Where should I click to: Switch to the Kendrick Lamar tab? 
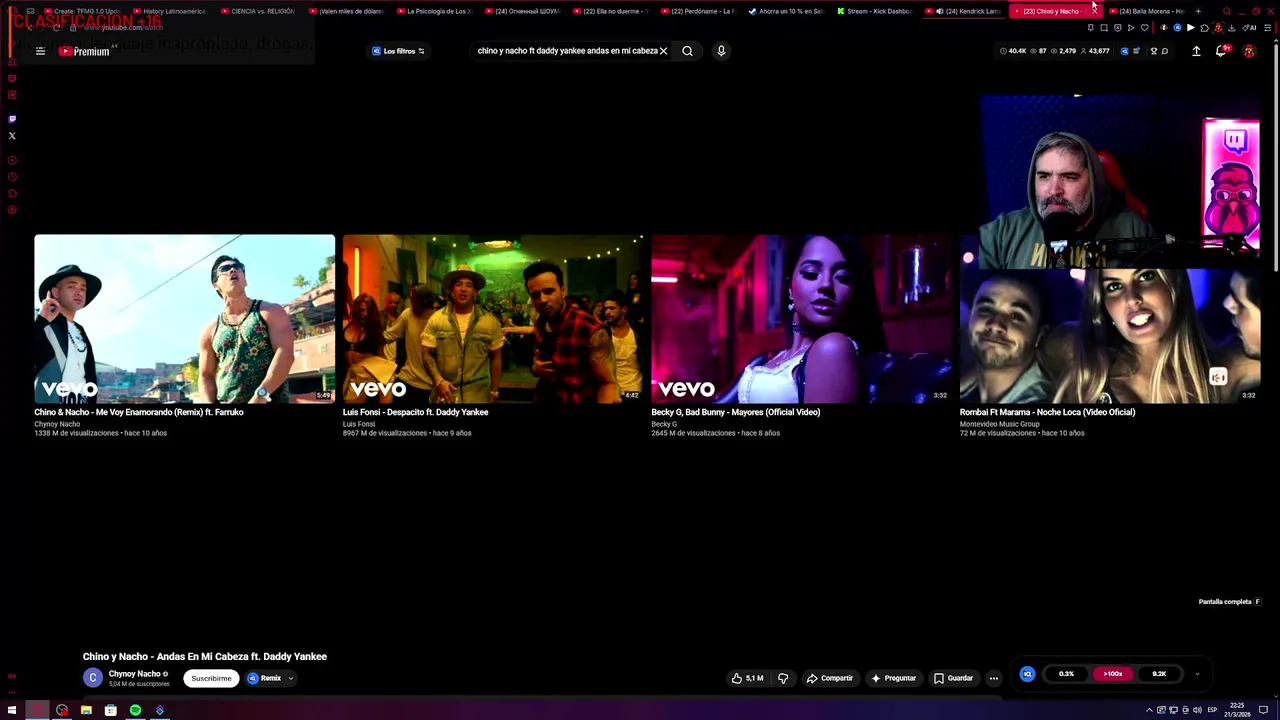click(x=963, y=11)
